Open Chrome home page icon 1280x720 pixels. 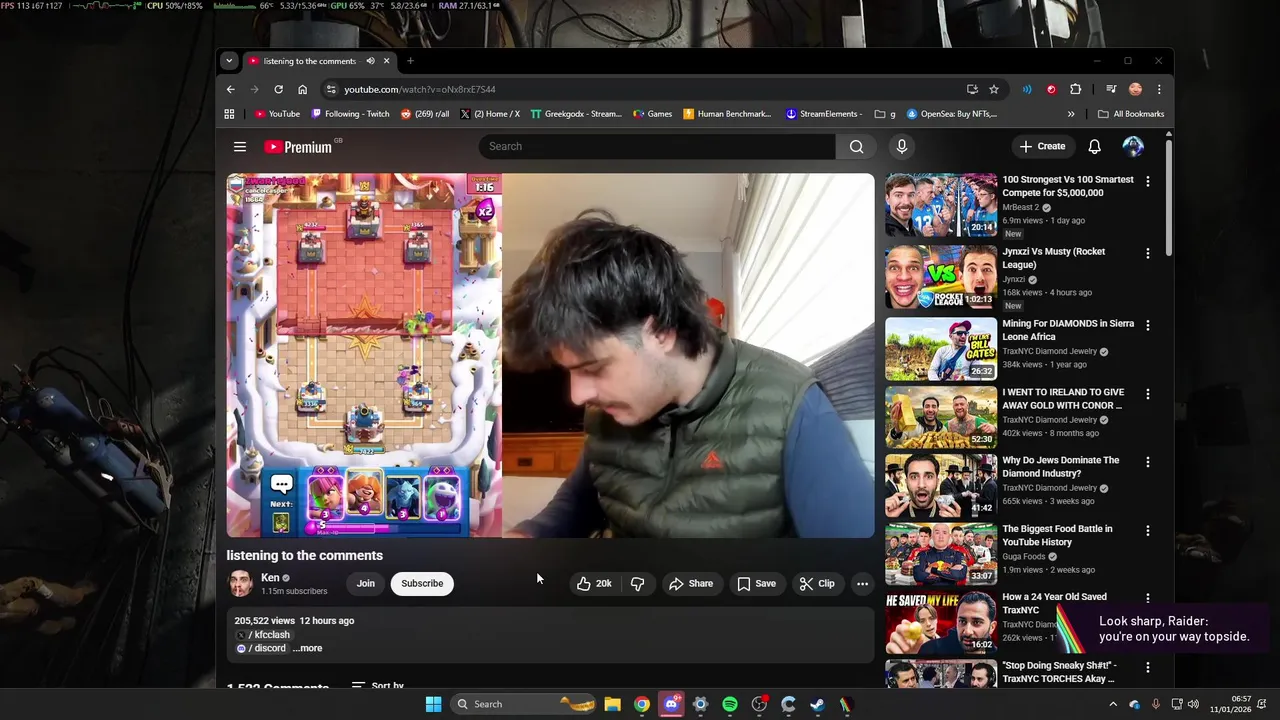(x=302, y=89)
